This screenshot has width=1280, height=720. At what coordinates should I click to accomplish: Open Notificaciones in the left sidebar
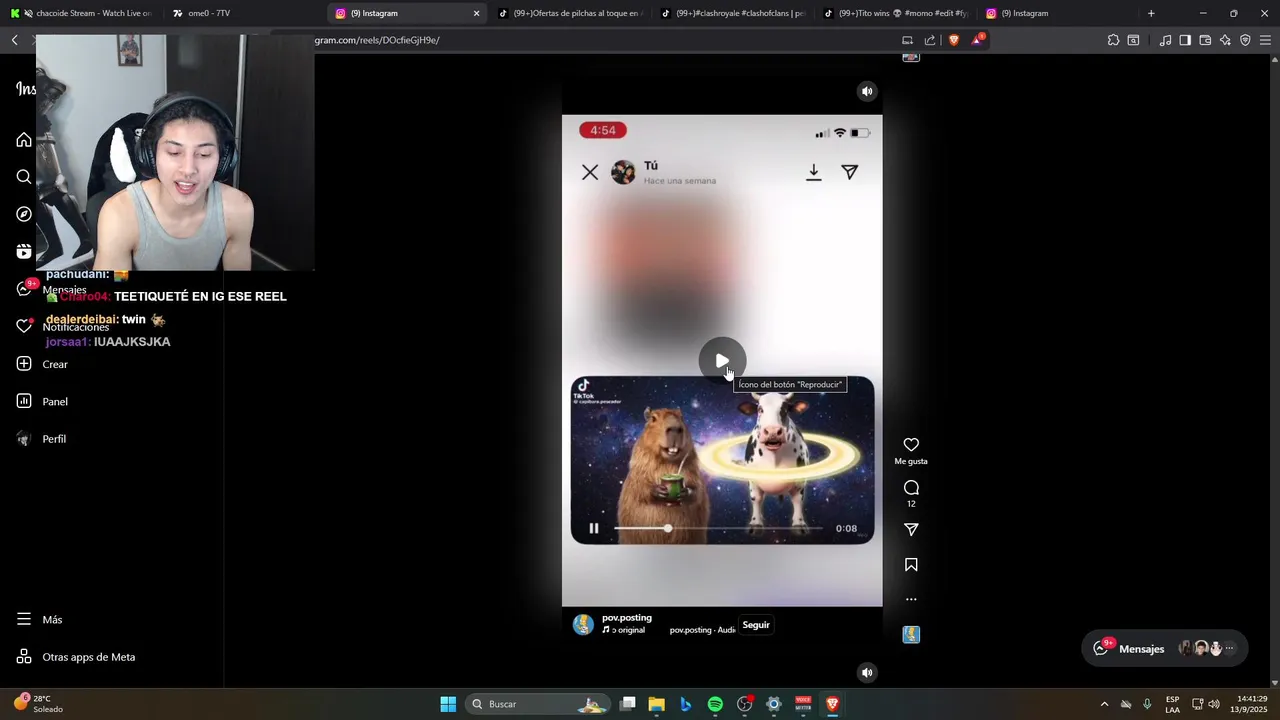(x=62, y=327)
